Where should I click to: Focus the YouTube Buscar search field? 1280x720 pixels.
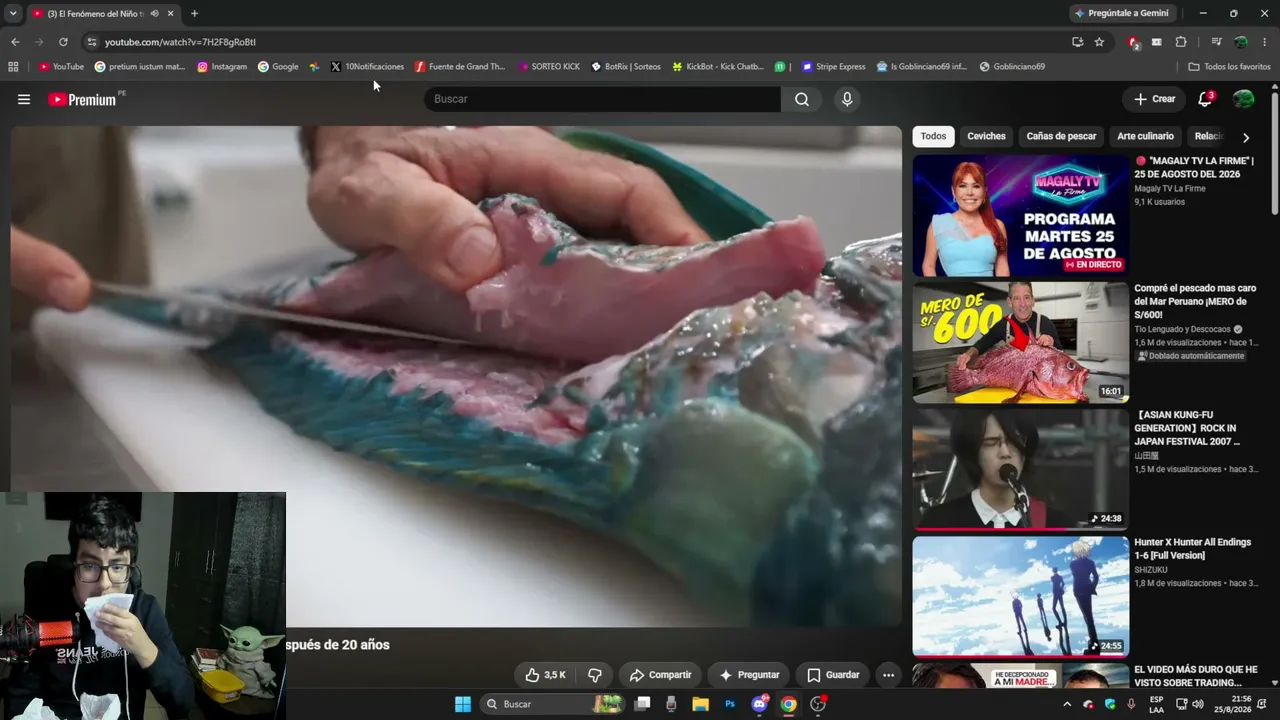[x=603, y=99]
